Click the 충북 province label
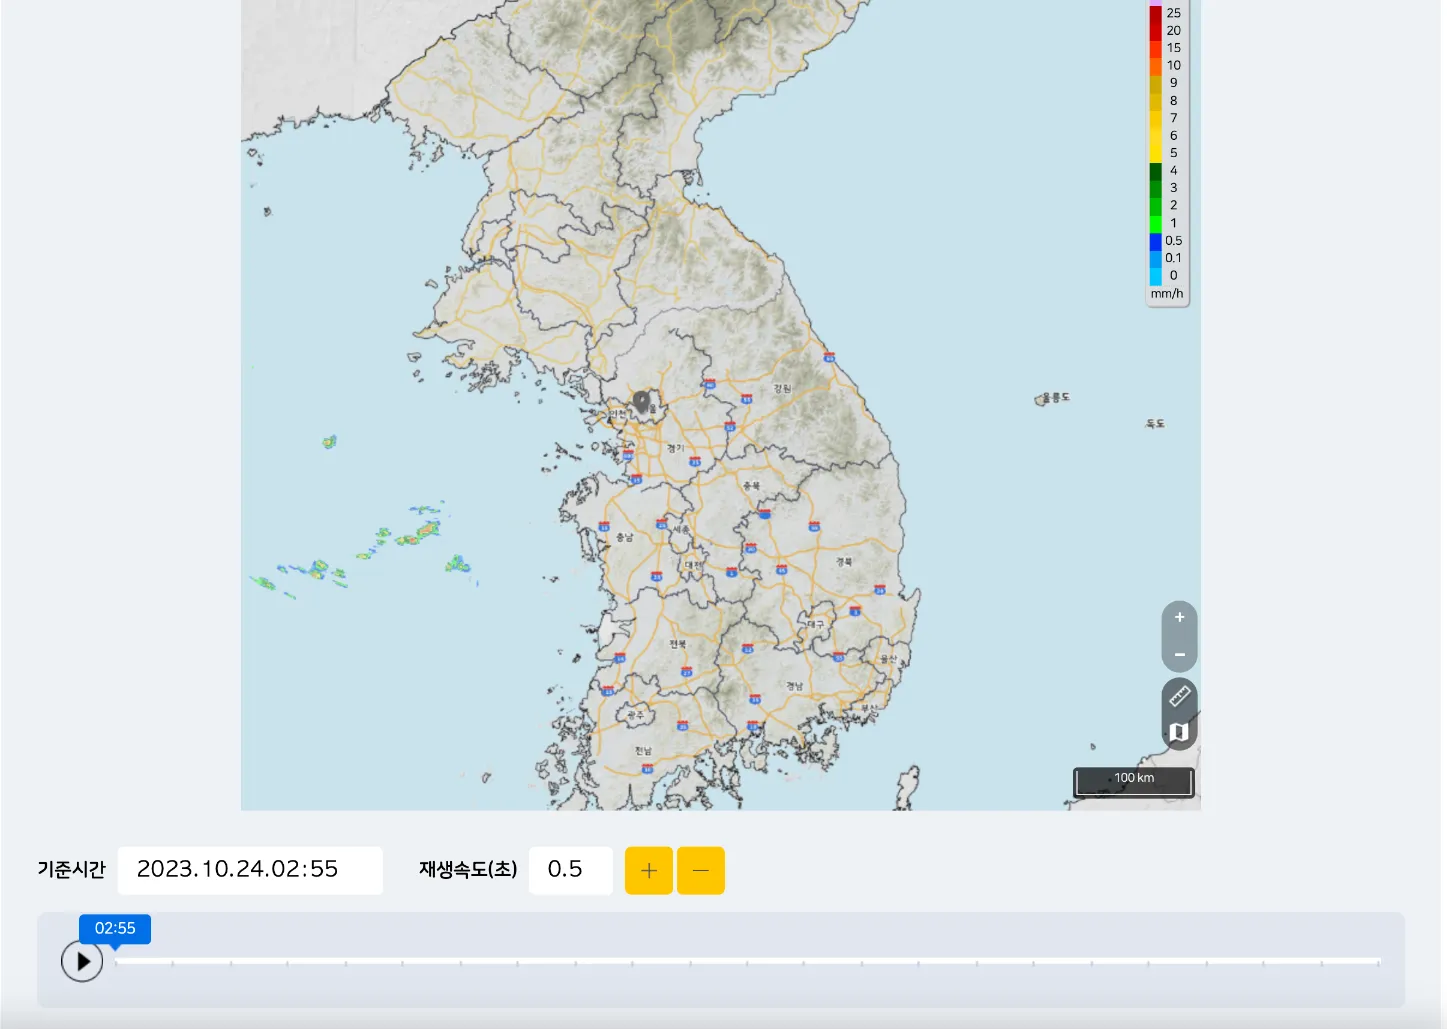 point(752,485)
